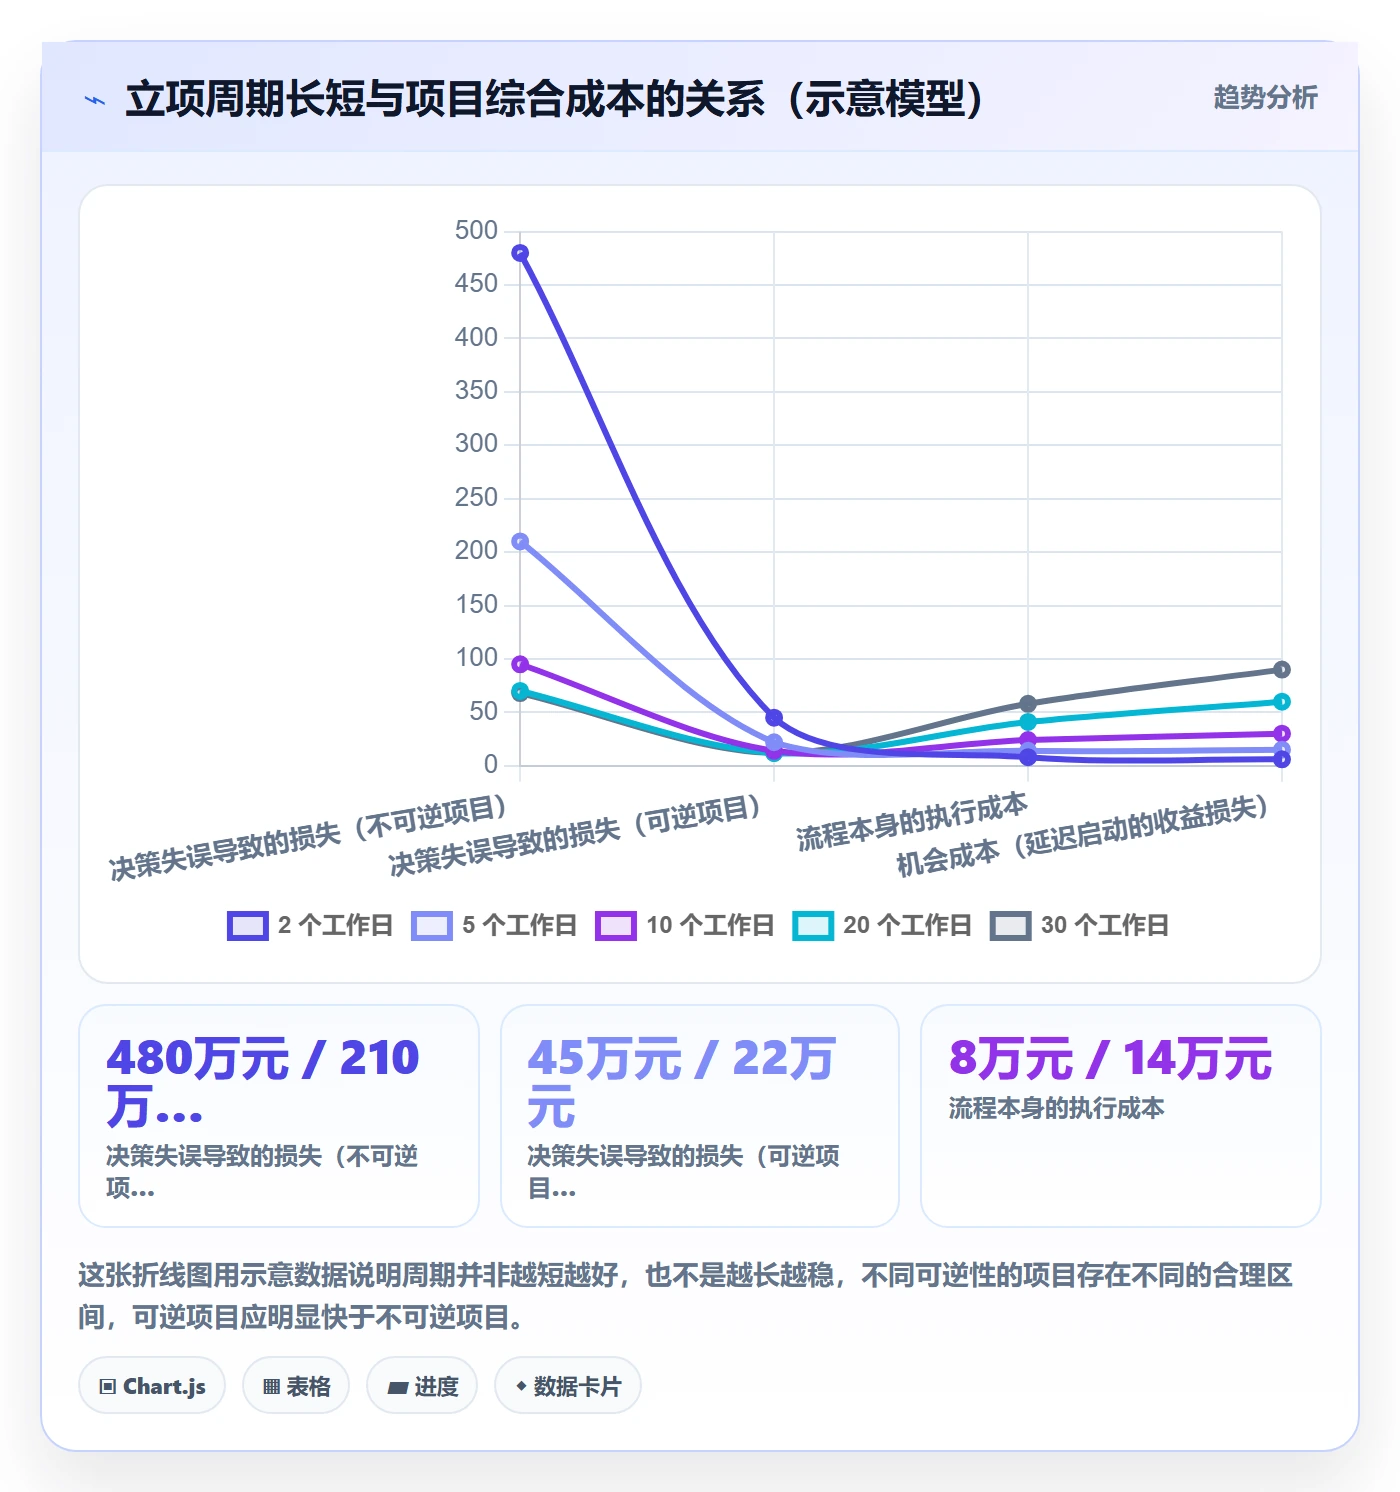Image resolution: width=1400 pixels, height=1492 pixels.
Task: Click the 2 个工作日 point at 480
Action: [520, 254]
